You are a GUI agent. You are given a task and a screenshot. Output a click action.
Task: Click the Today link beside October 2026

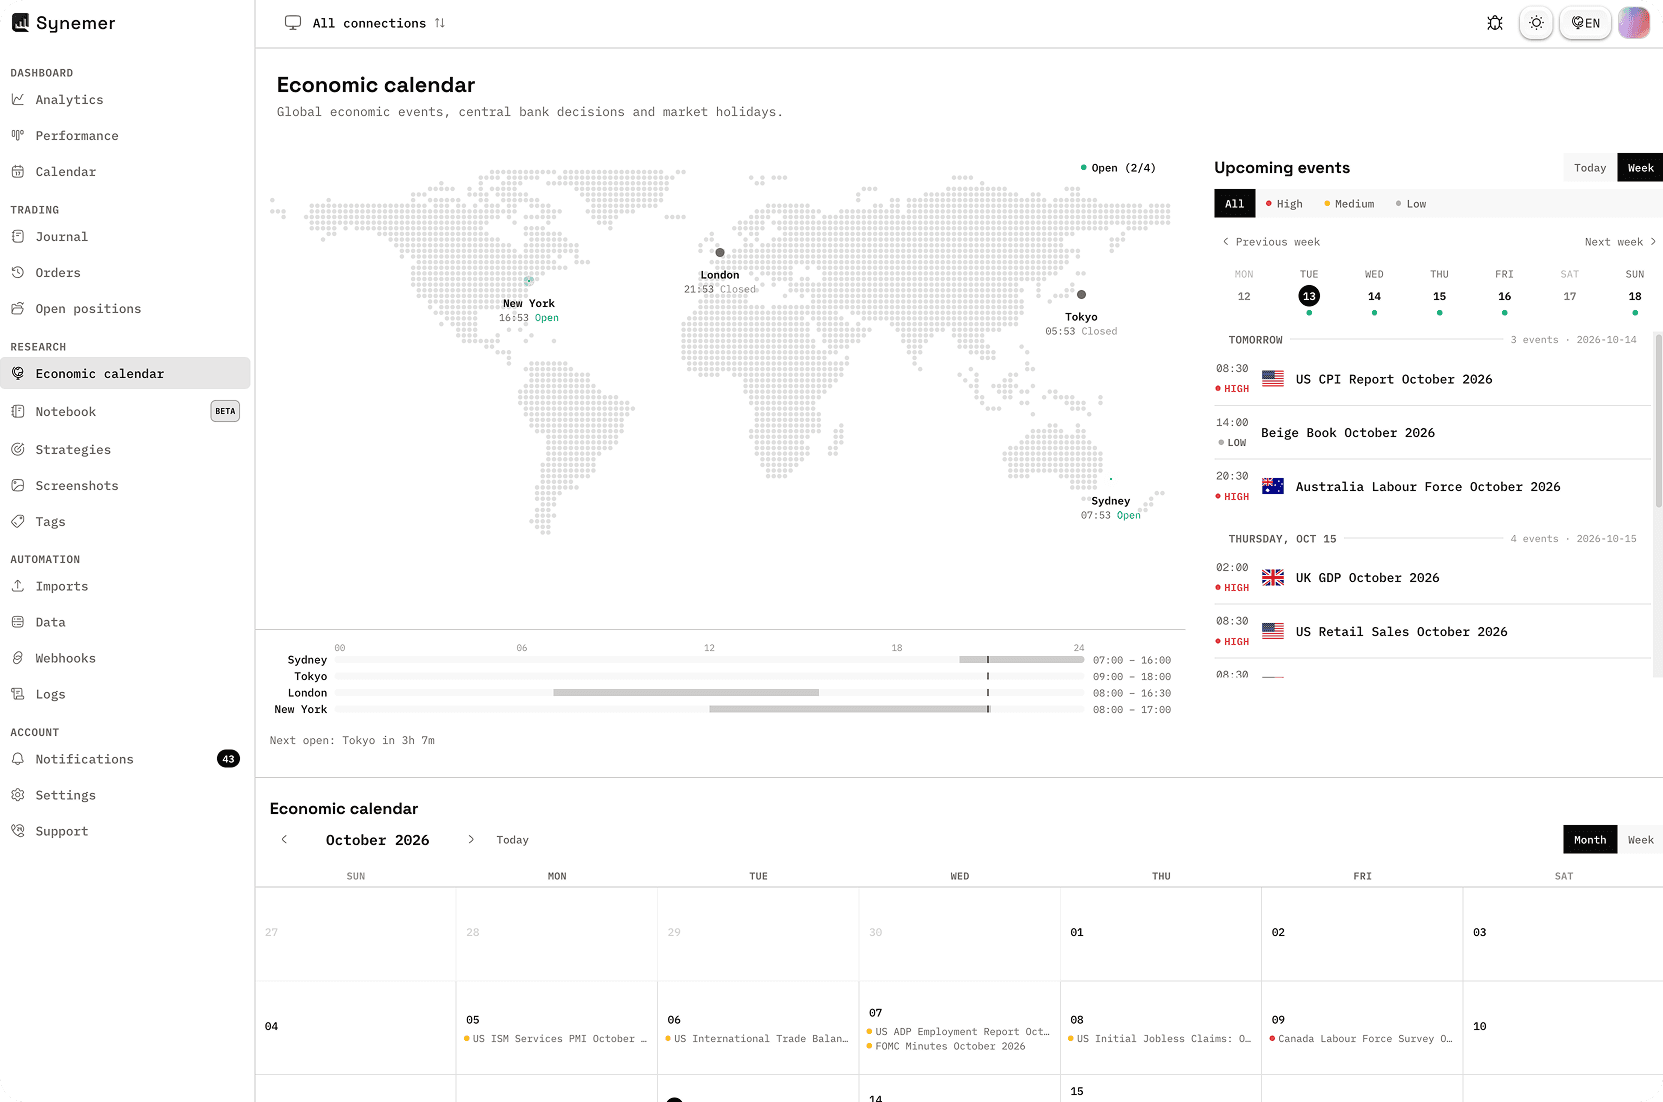click(x=512, y=839)
